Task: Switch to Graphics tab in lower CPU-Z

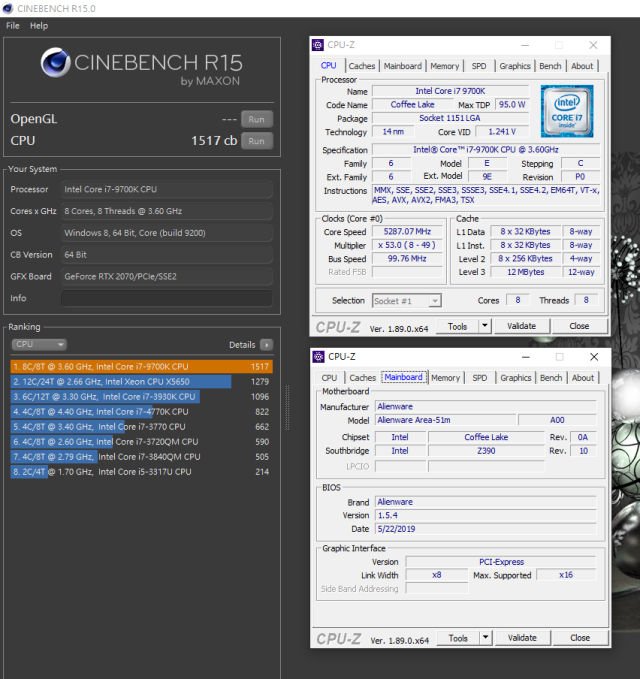Action: tap(516, 378)
